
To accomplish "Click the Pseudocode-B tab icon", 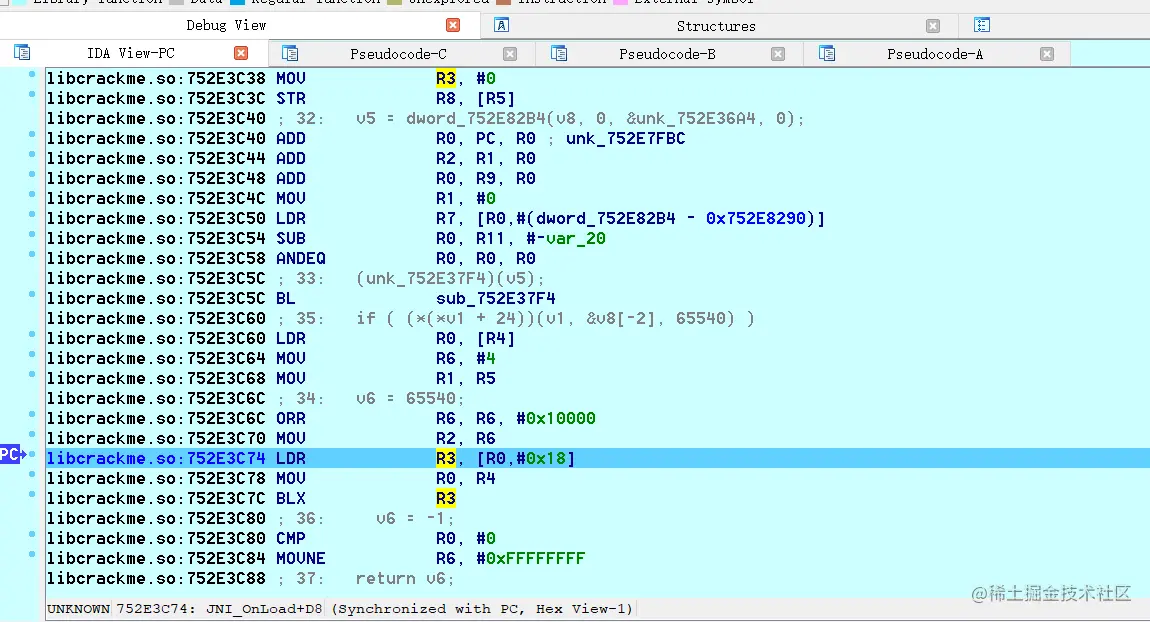I will coord(559,54).
